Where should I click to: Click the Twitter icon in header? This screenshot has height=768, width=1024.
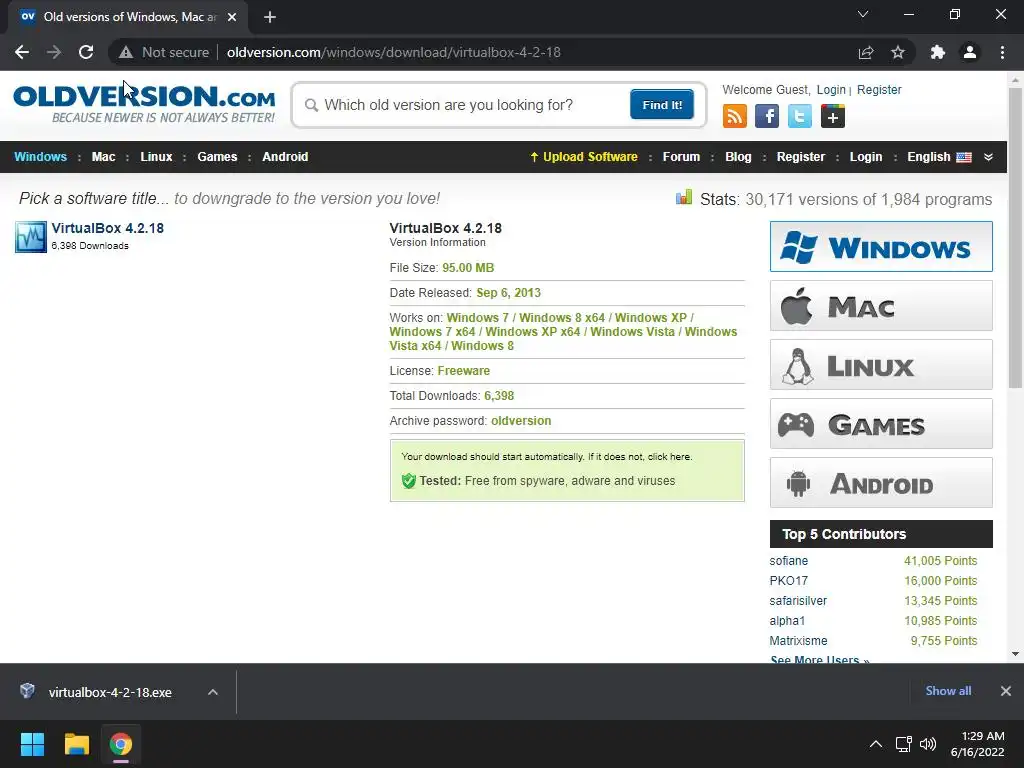[x=799, y=116]
